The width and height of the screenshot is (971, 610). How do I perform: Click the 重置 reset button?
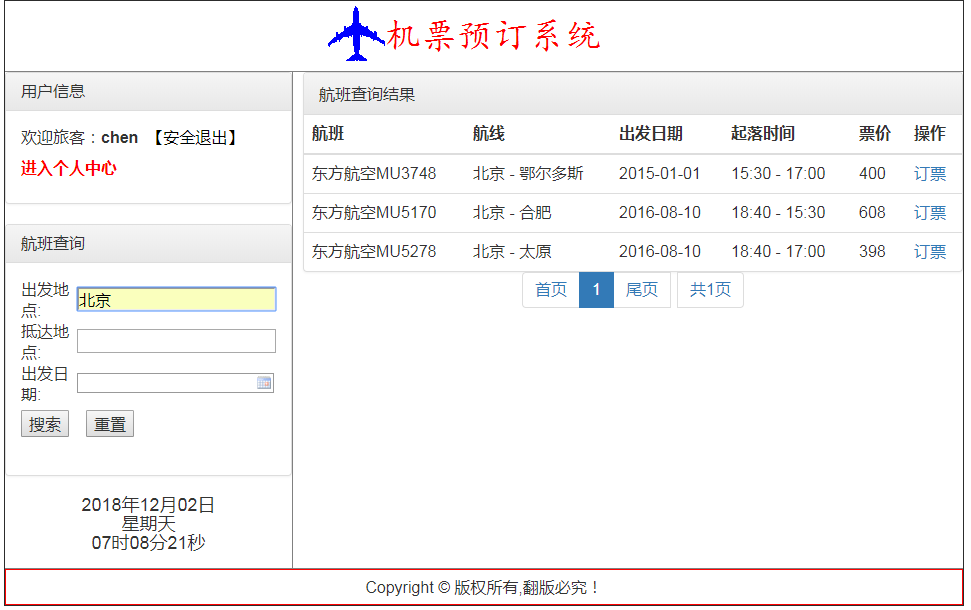pyautogui.click(x=110, y=424)
